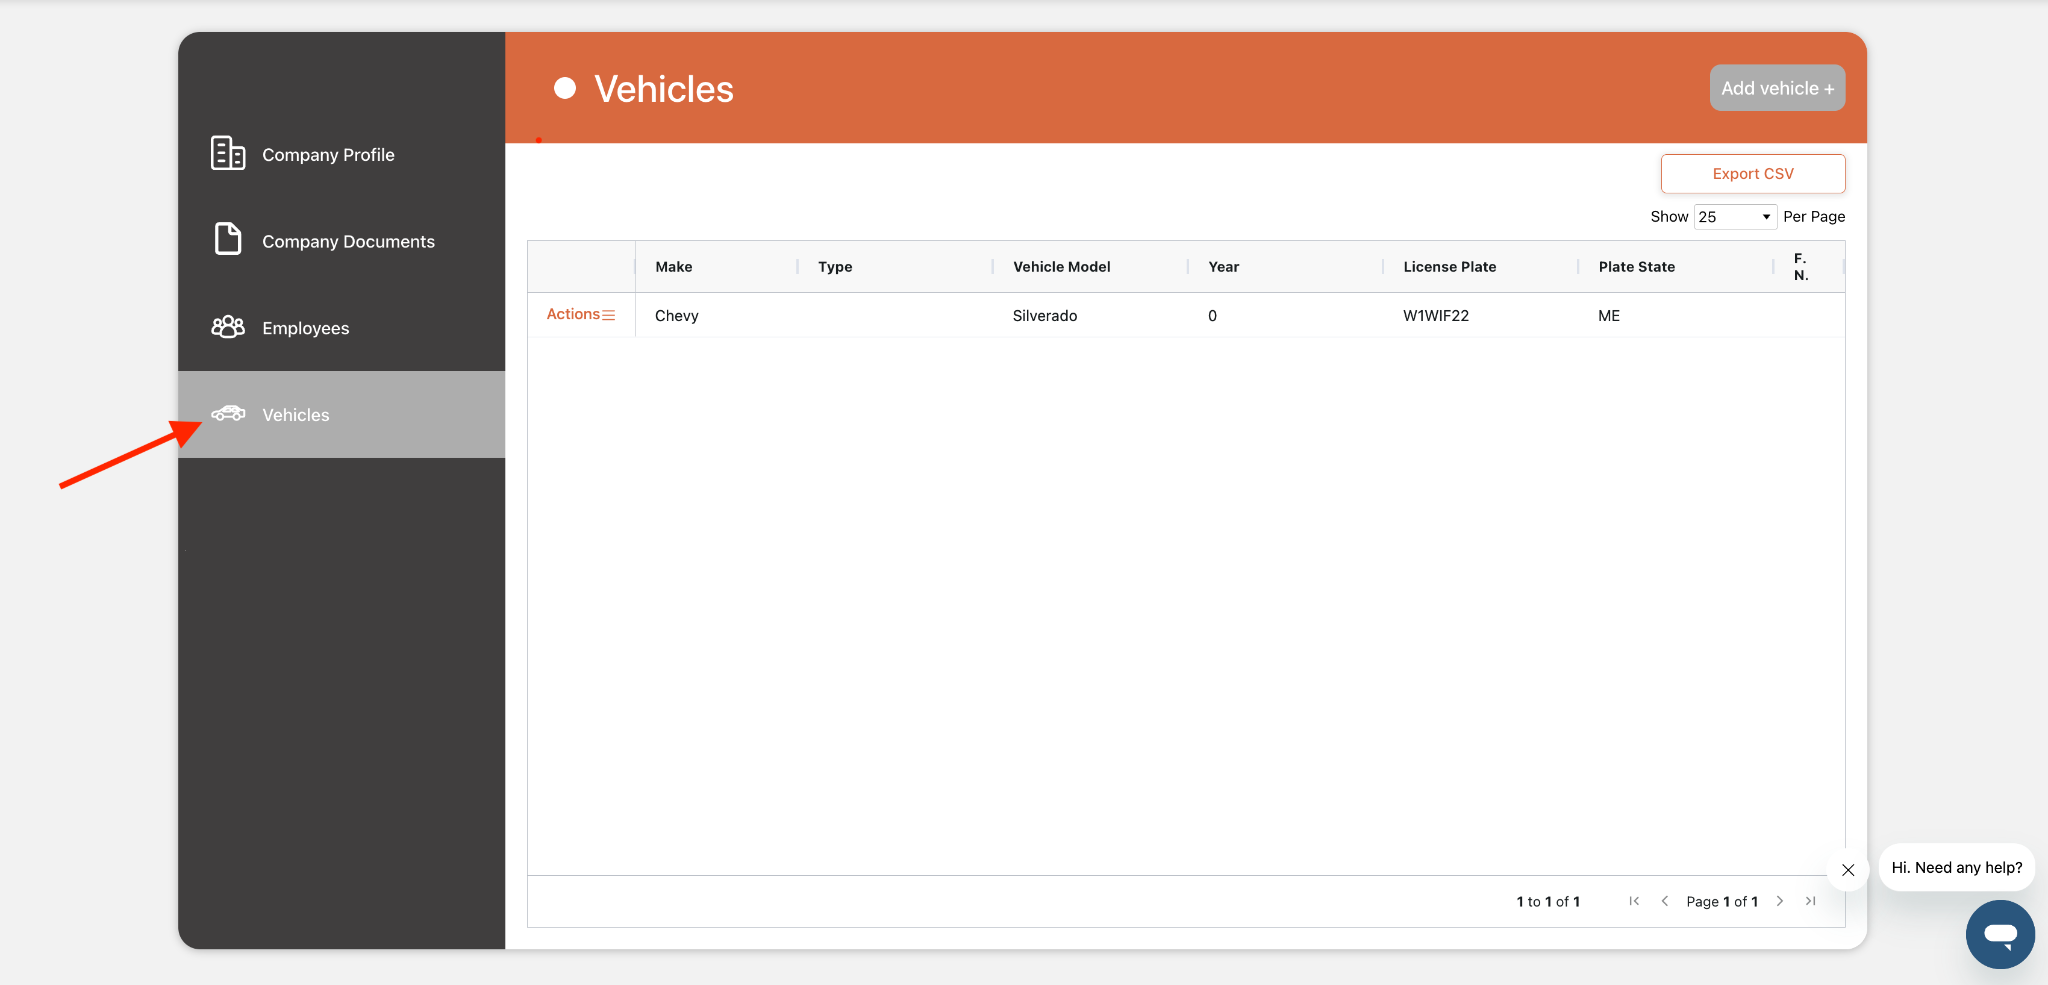The image size is (2048, 985).
Task: Sort by the Make column header
Action: click(674, 267)
